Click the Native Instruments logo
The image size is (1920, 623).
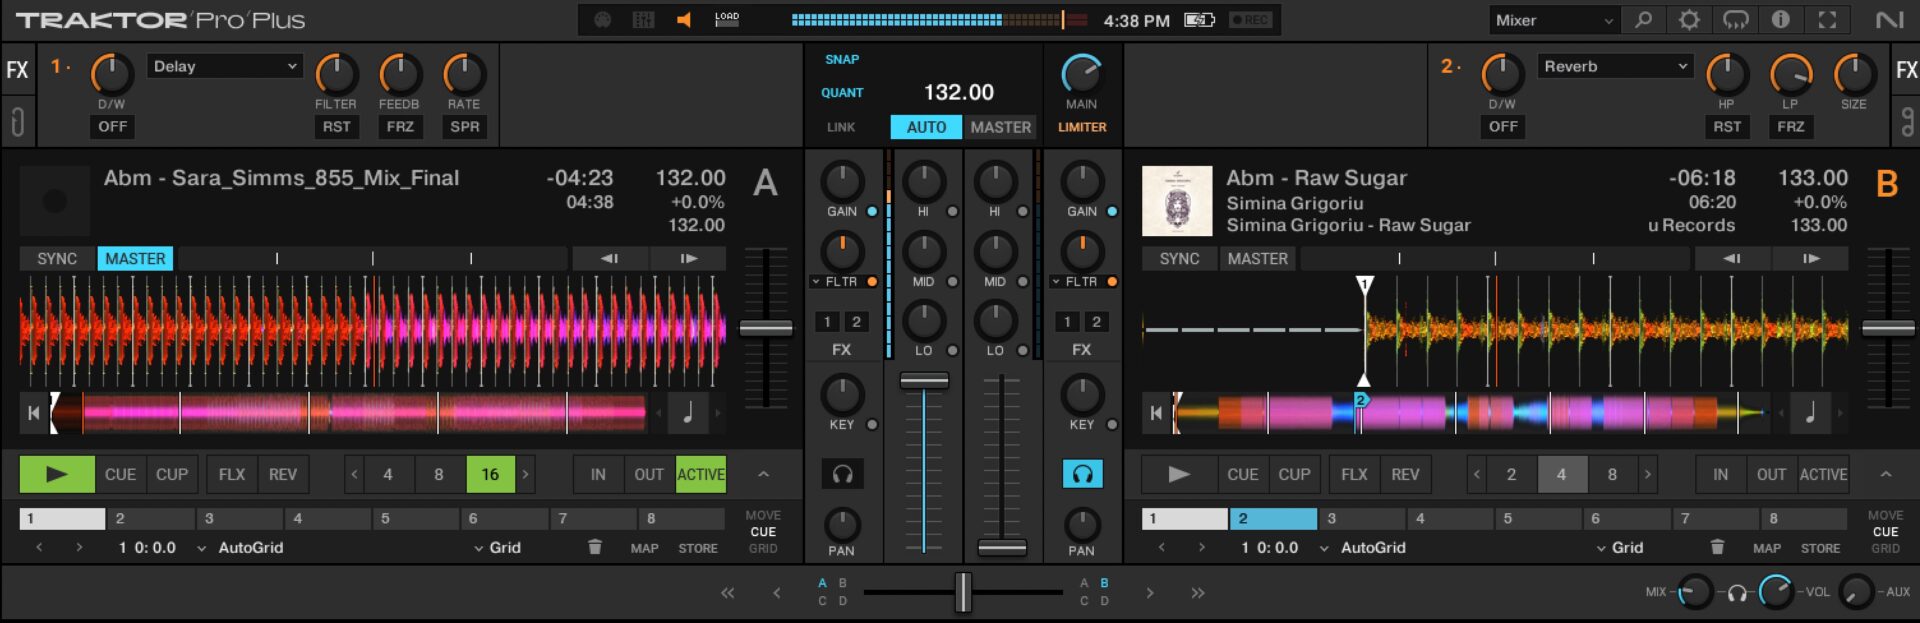[1889, 20]
